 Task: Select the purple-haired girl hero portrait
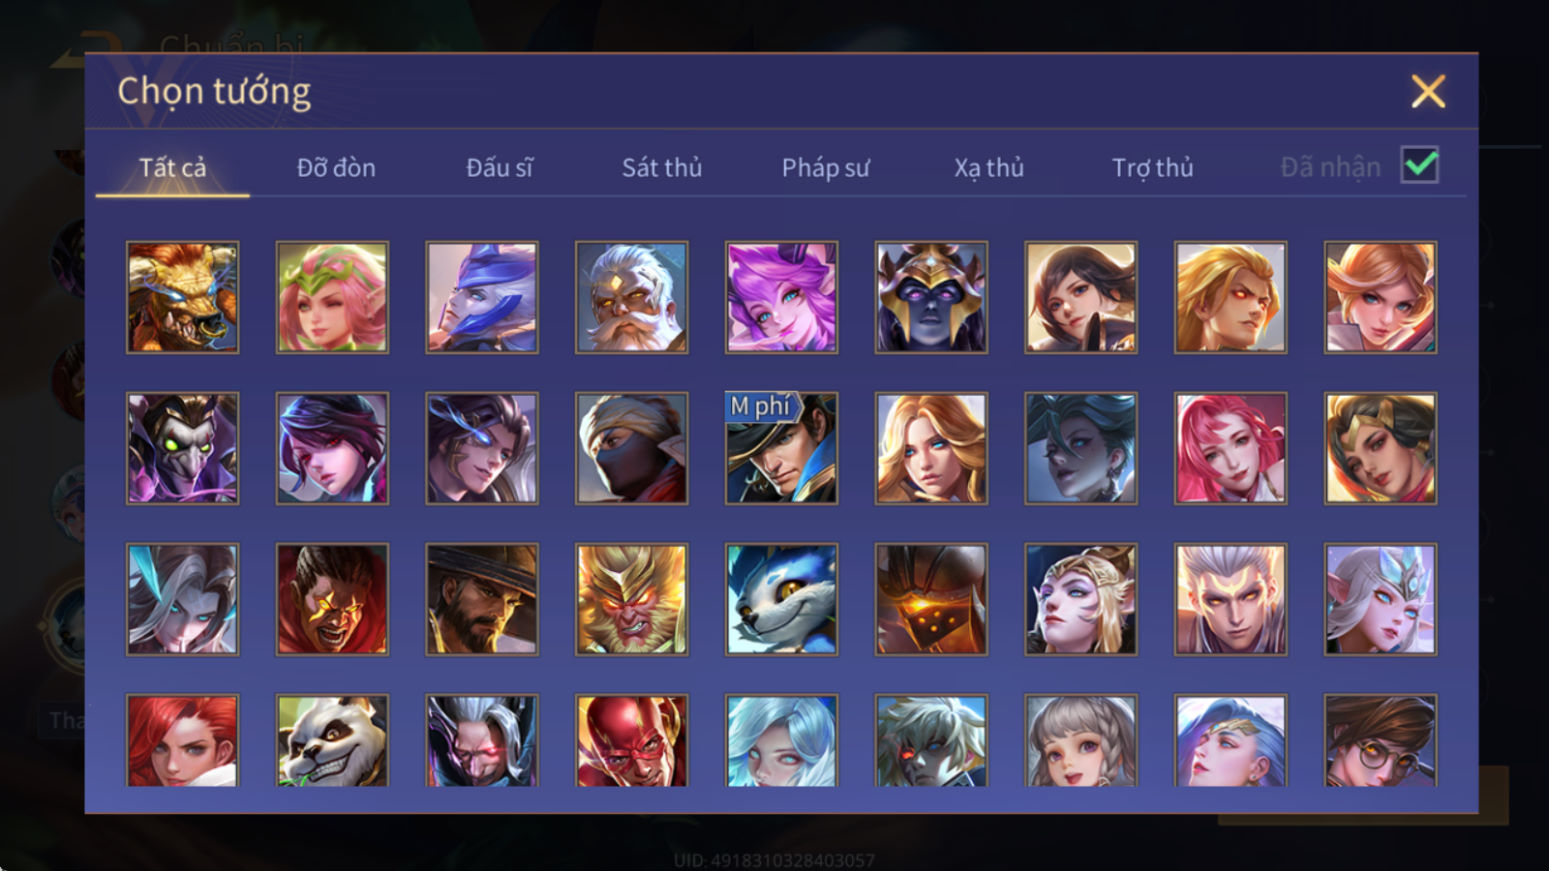(781, 297)
